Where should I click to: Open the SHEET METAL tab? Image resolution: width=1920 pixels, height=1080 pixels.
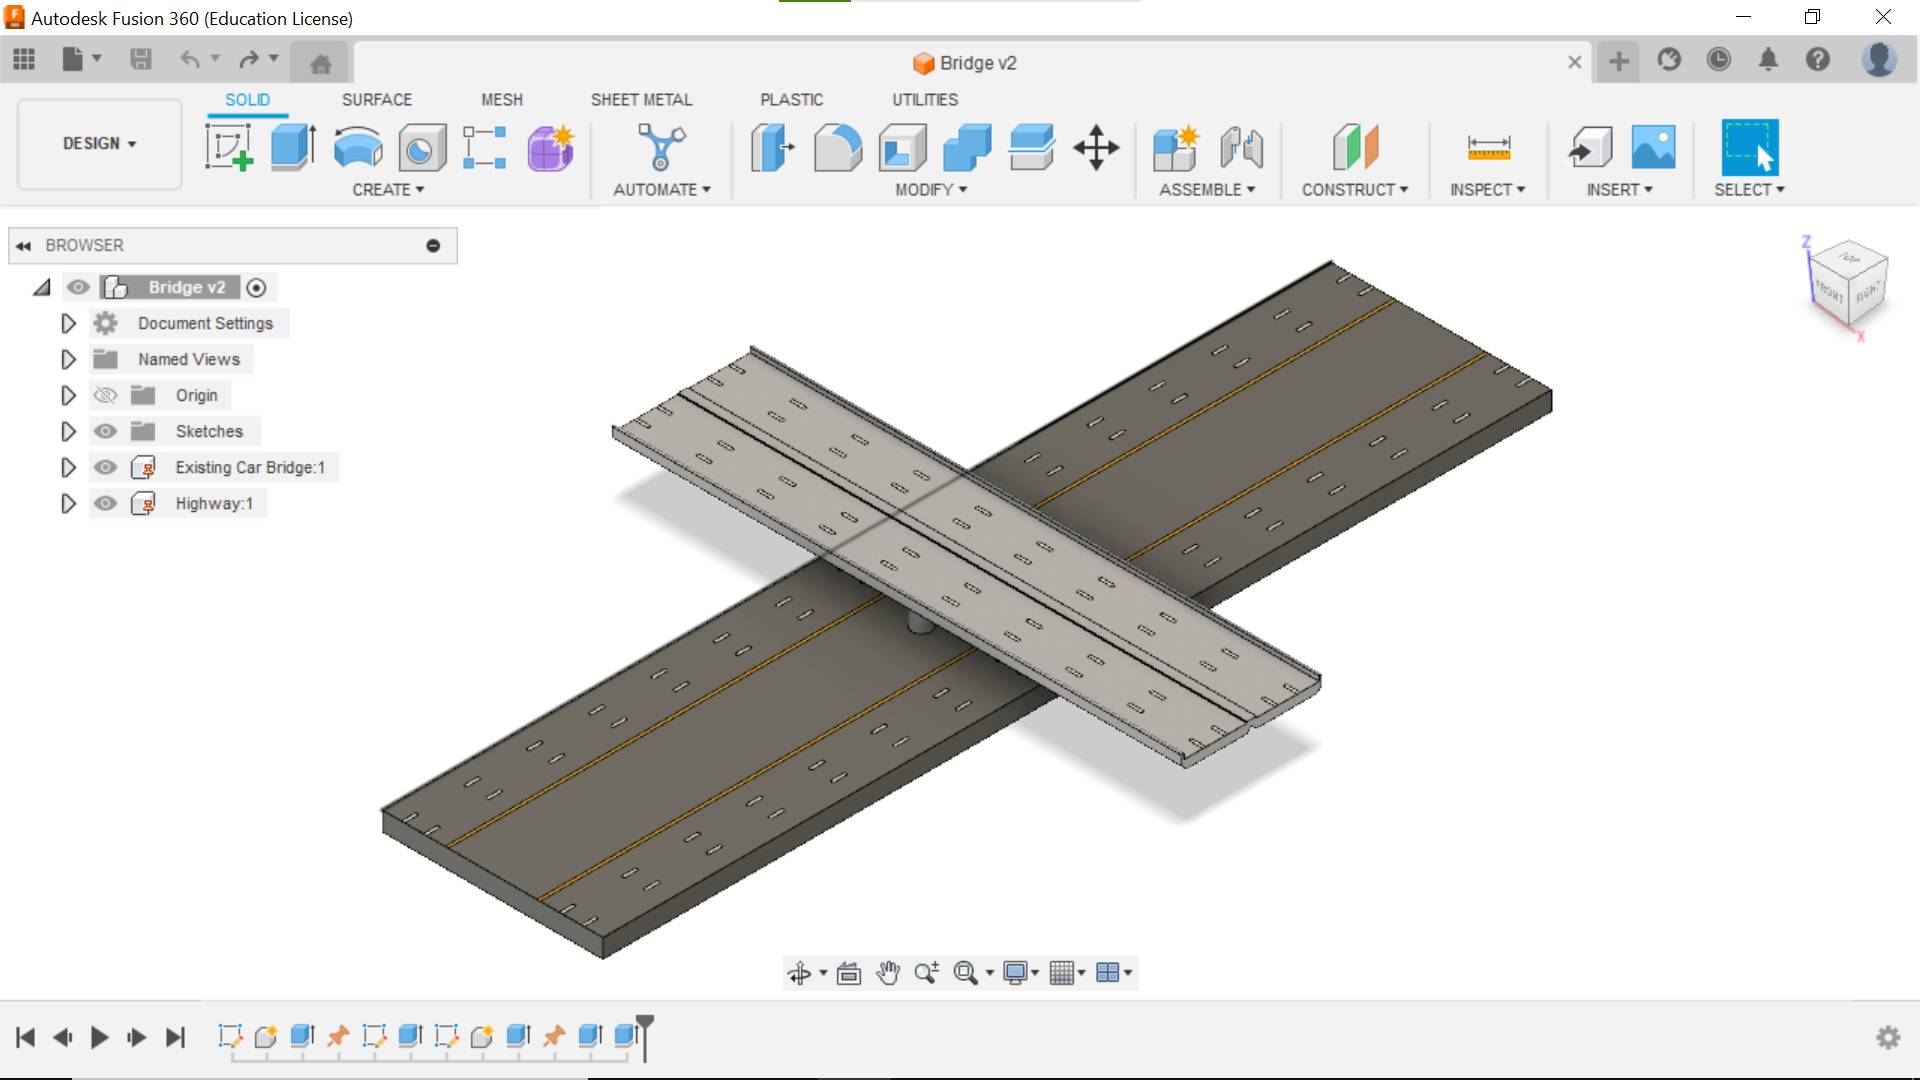point(641,99)
